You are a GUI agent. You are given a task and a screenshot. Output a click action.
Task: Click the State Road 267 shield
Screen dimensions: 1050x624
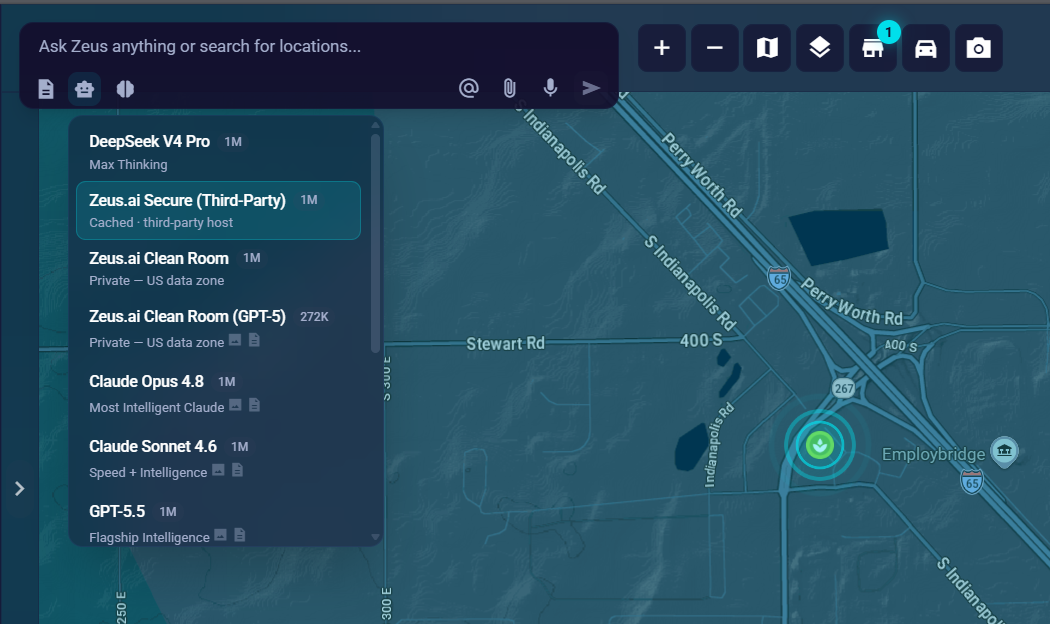point(844,388)
